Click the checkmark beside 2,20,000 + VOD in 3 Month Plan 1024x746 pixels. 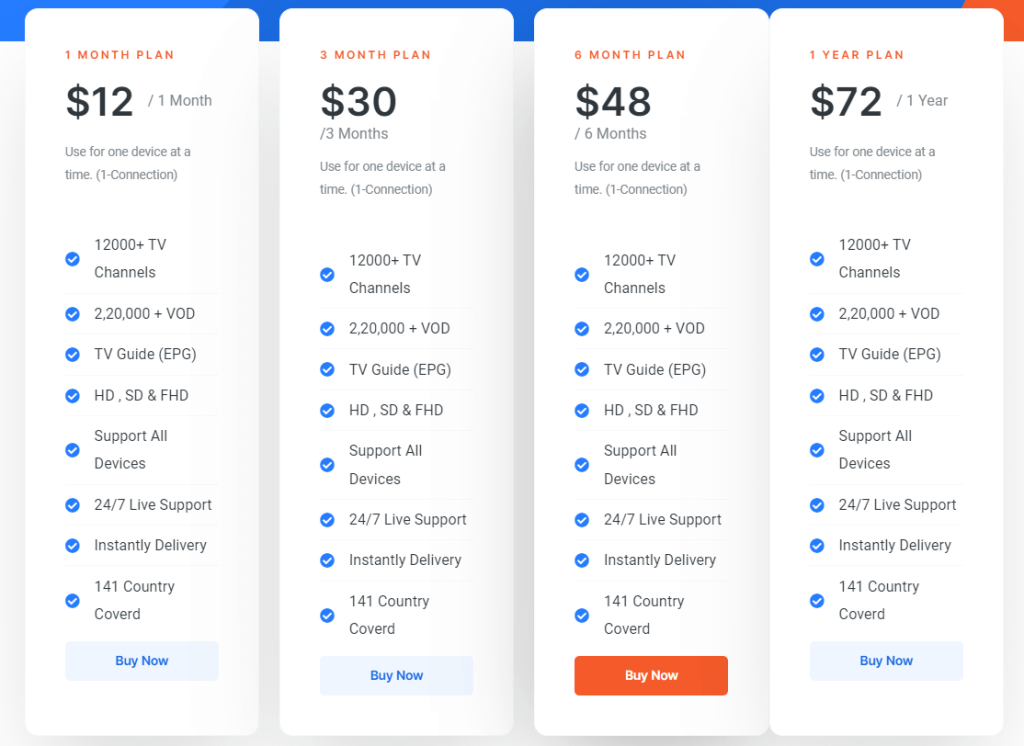(x=327, y=328)
